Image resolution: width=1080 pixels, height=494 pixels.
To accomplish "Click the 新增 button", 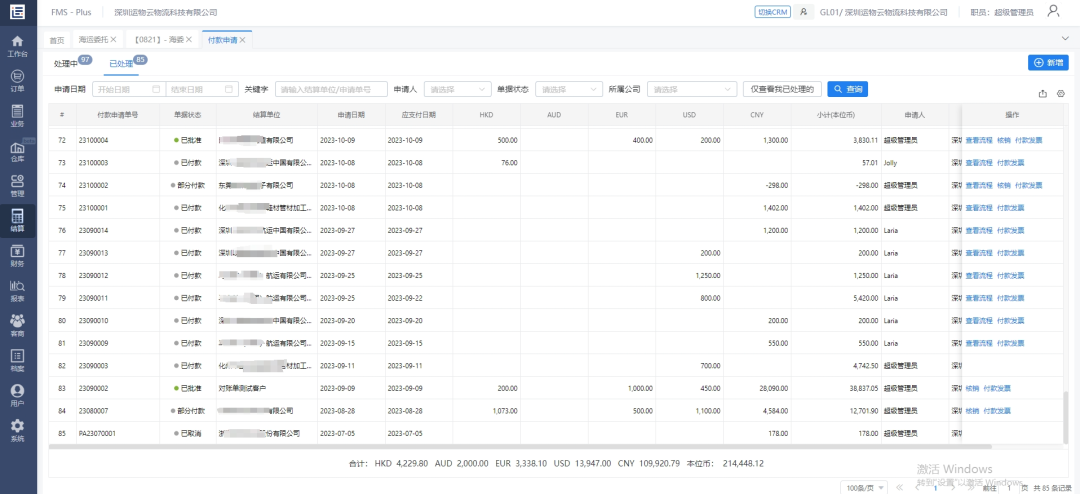I will [x=1048, y=62].
